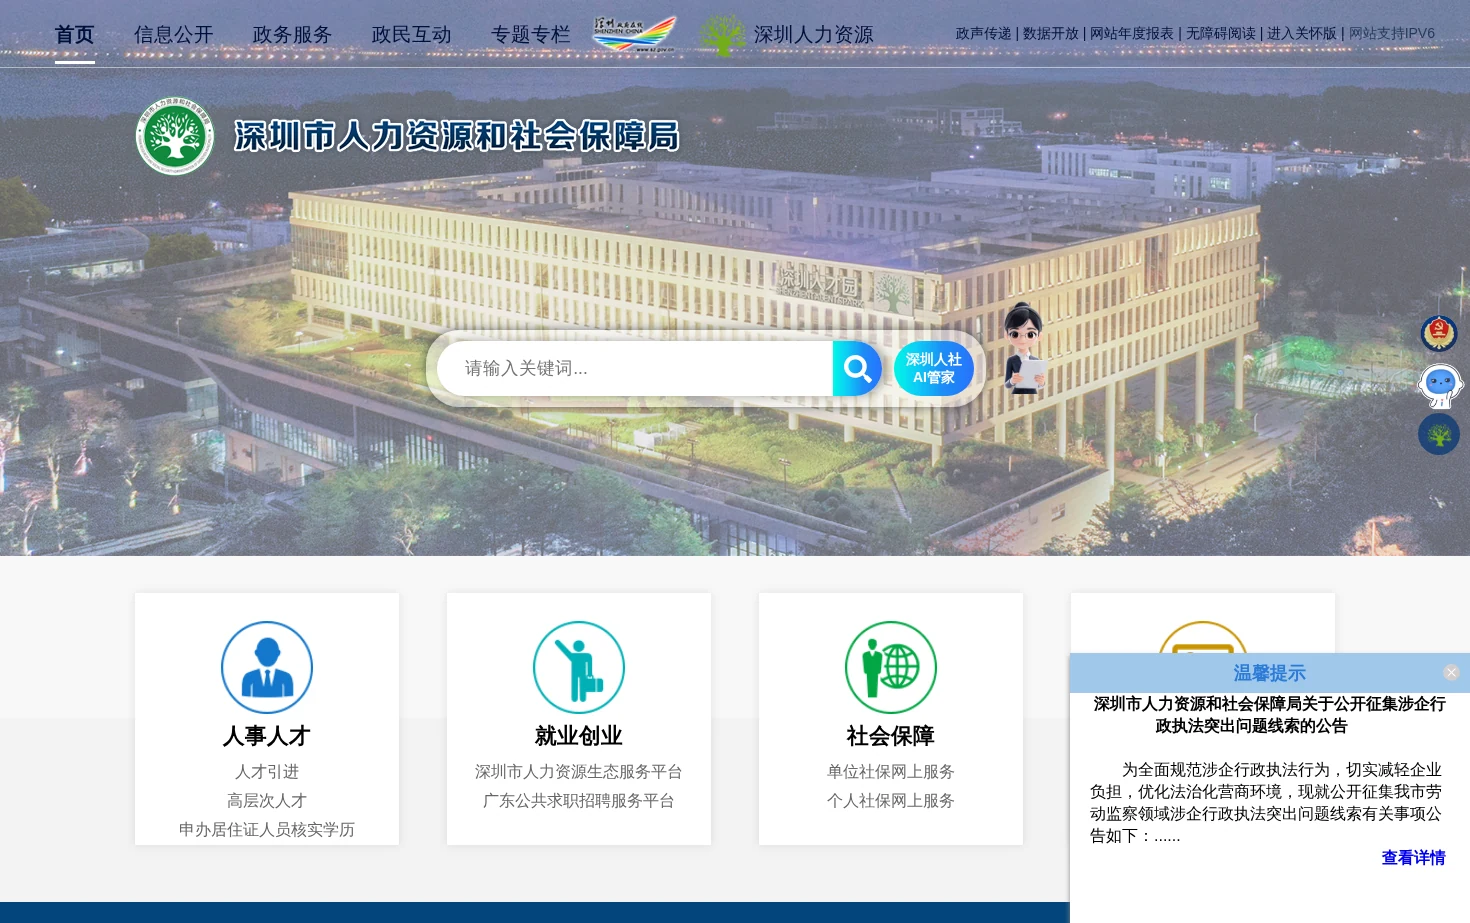Click the bureau tree emblem logo

pos(175,136)
